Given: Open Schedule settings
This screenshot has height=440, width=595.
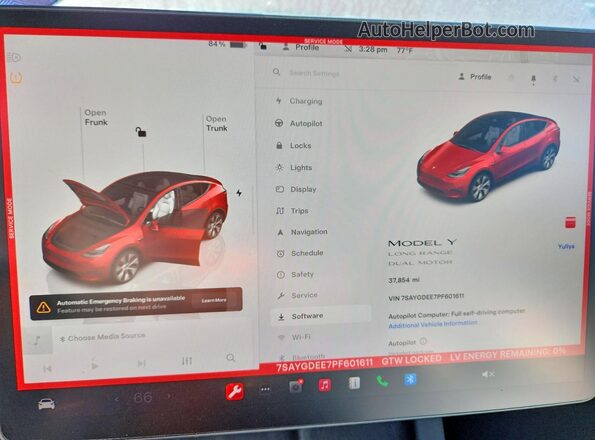Looking at the screenshot, I should 299,253.
